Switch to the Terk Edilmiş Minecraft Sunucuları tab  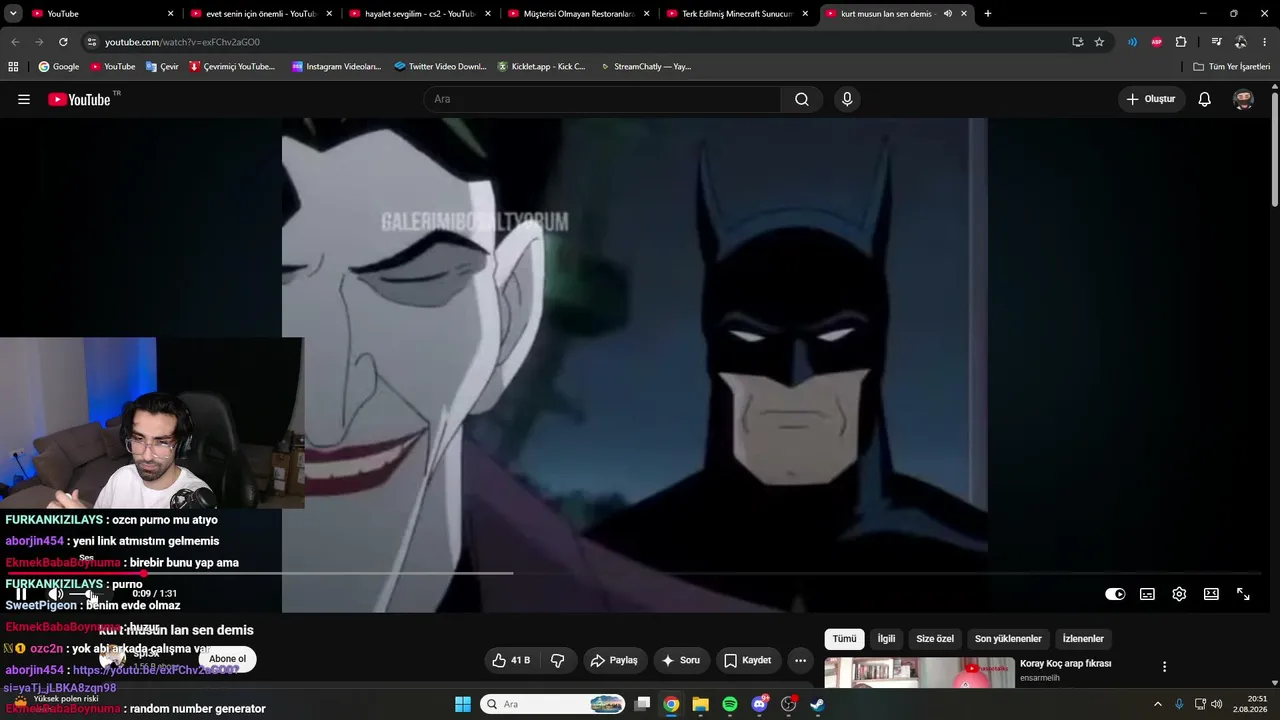tap(737, 14)
